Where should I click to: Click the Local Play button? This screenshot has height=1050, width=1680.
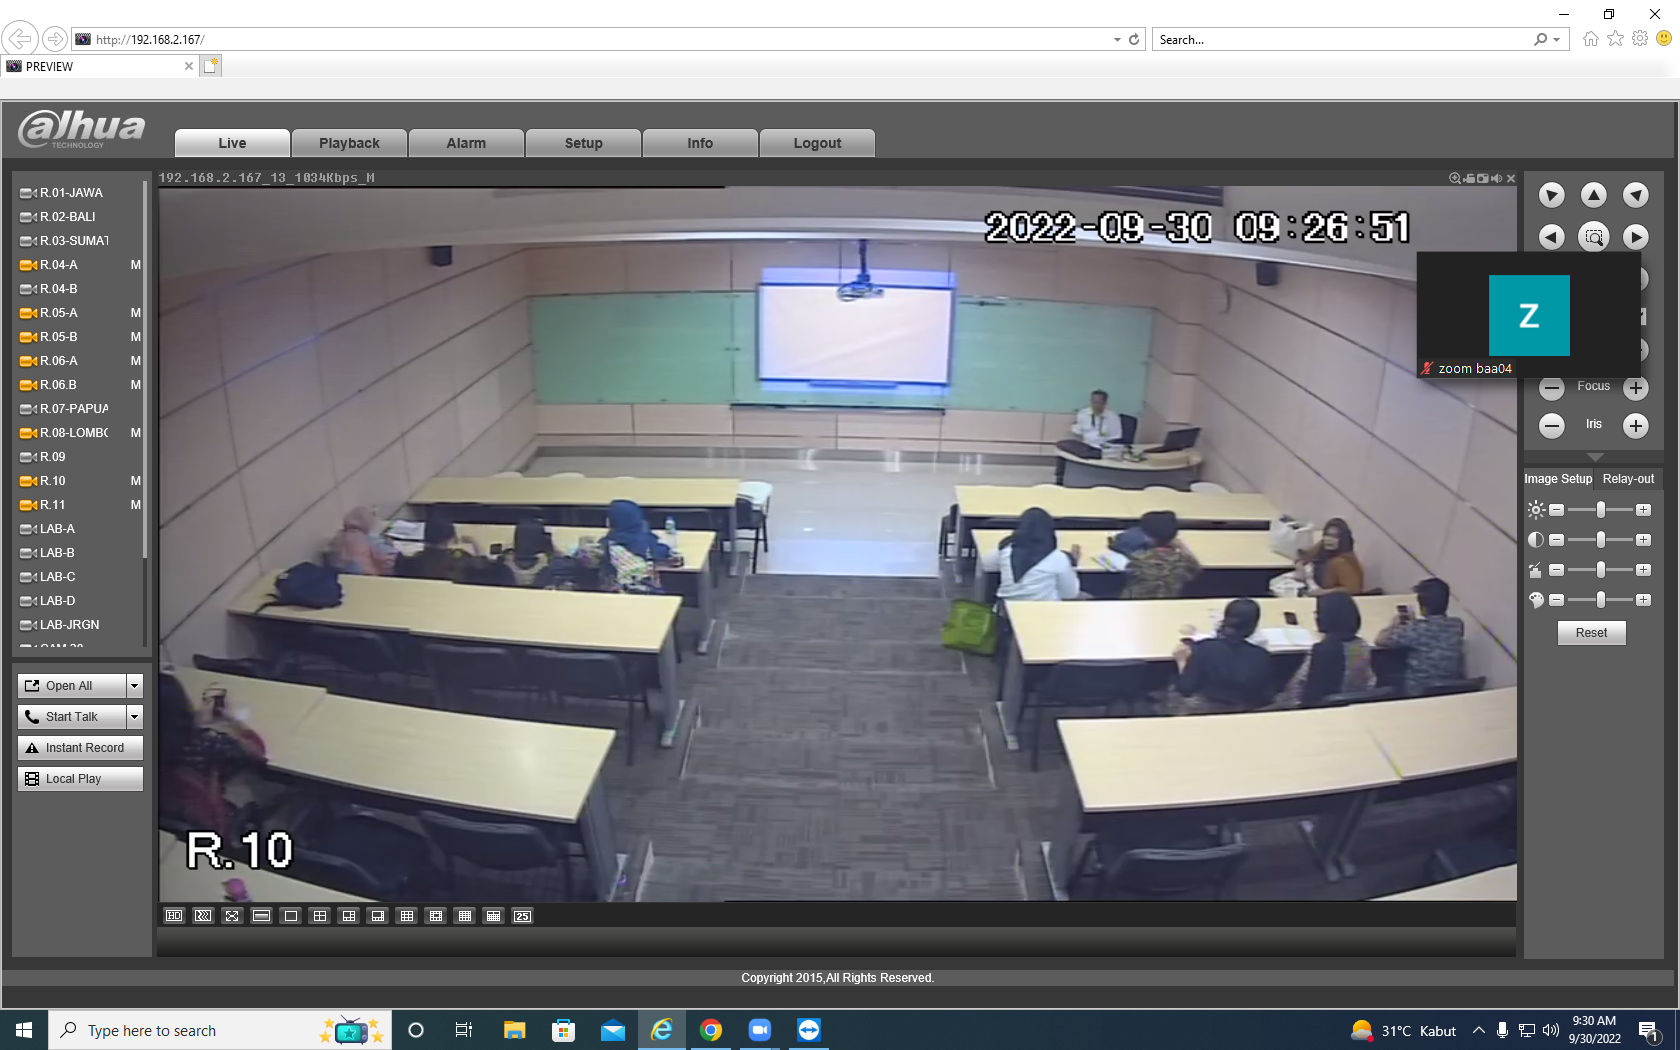click(x=80, y=779)
